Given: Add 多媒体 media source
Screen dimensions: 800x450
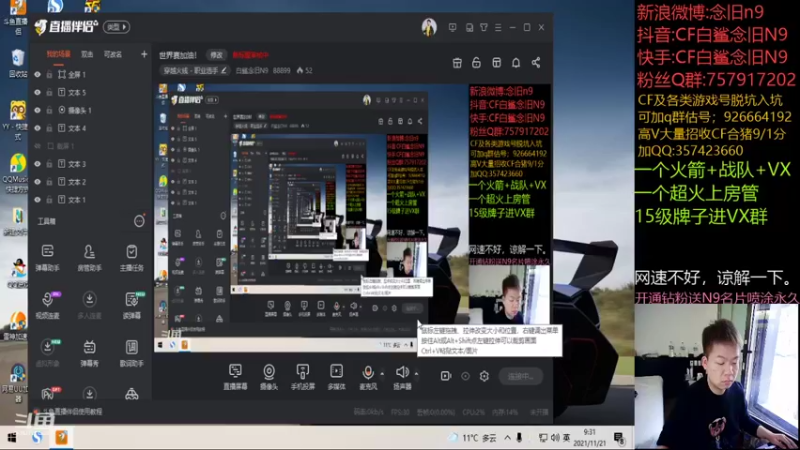Looking at the screenshot, I should pyautogui.click(x=336, y=377).
